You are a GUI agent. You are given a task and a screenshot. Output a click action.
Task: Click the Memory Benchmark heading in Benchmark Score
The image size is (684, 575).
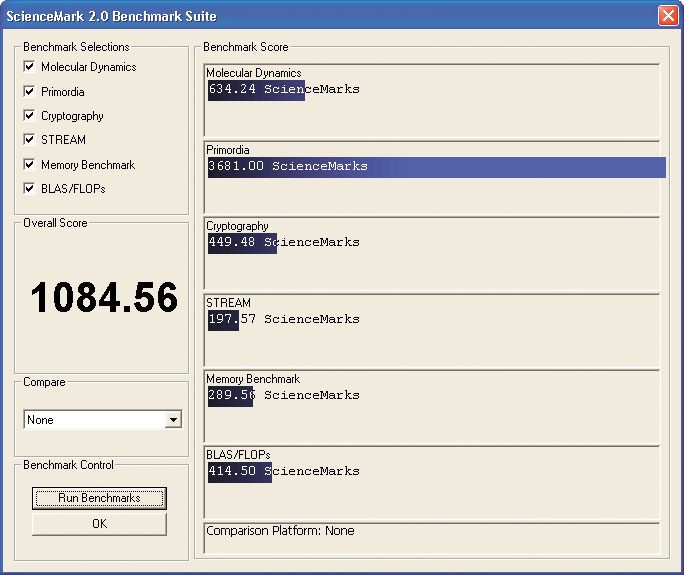pyautogui.click(x=253, y=379)
